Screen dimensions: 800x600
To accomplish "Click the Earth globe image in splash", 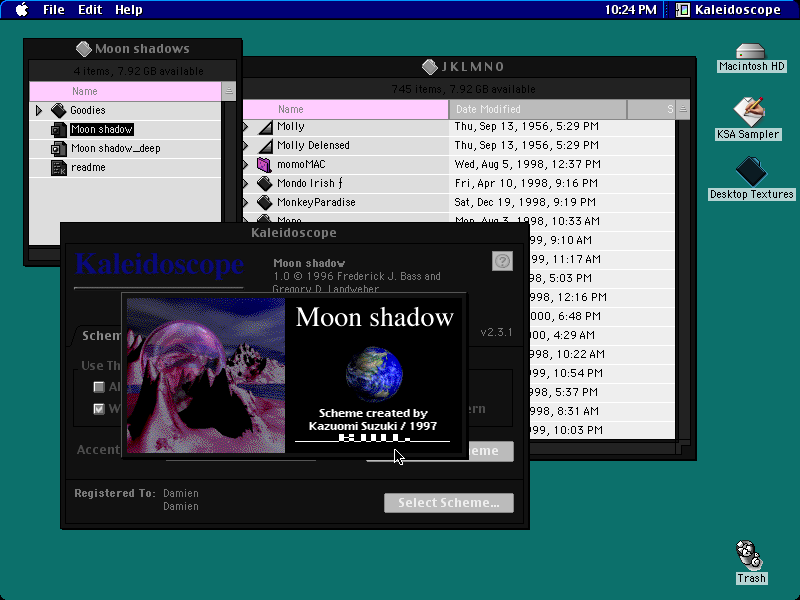I will tap(374, 374).
